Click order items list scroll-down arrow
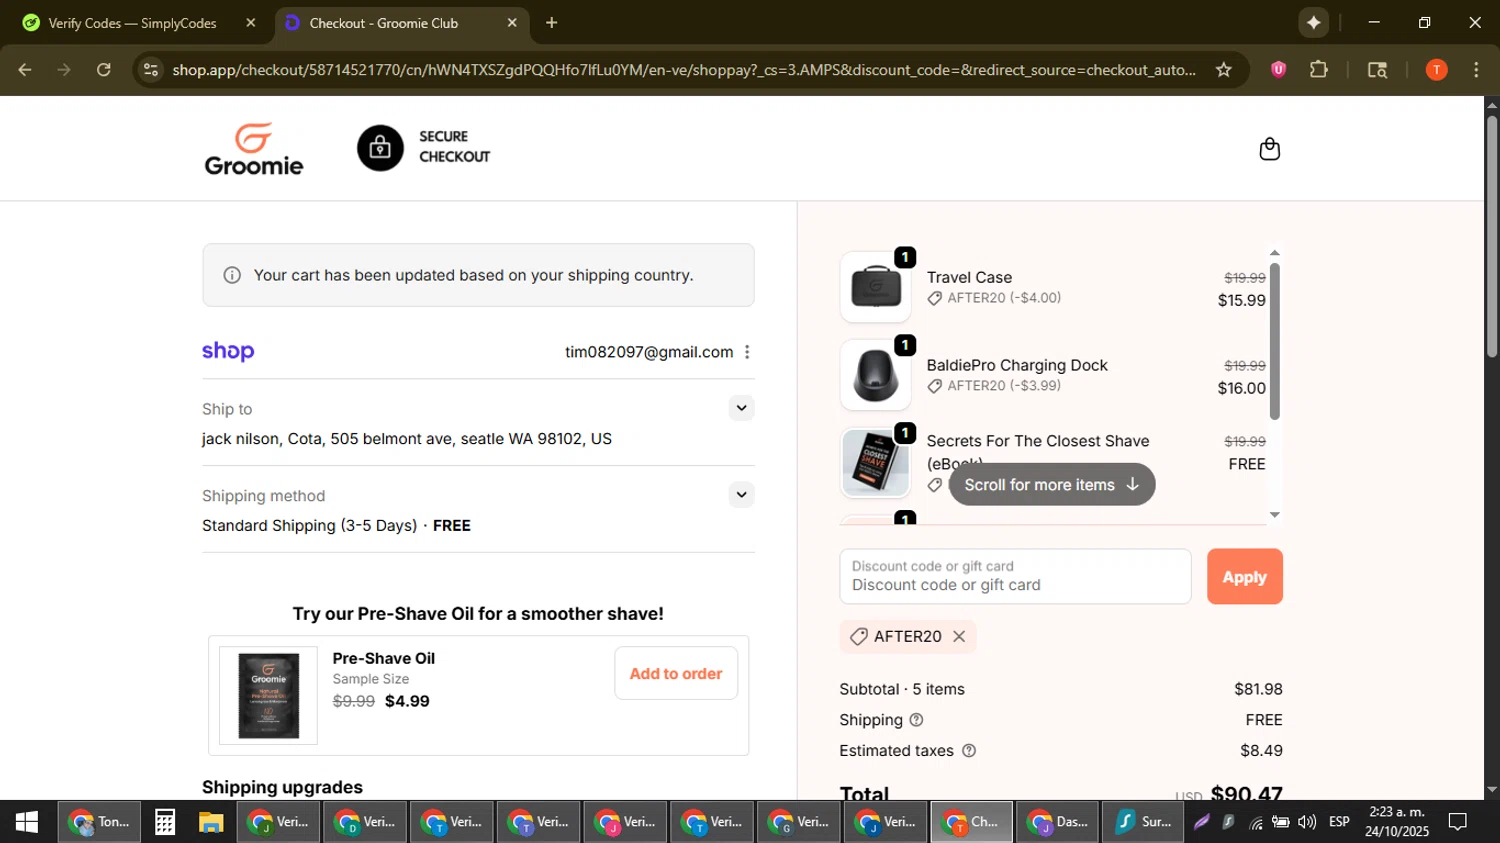 (1274, 515)
